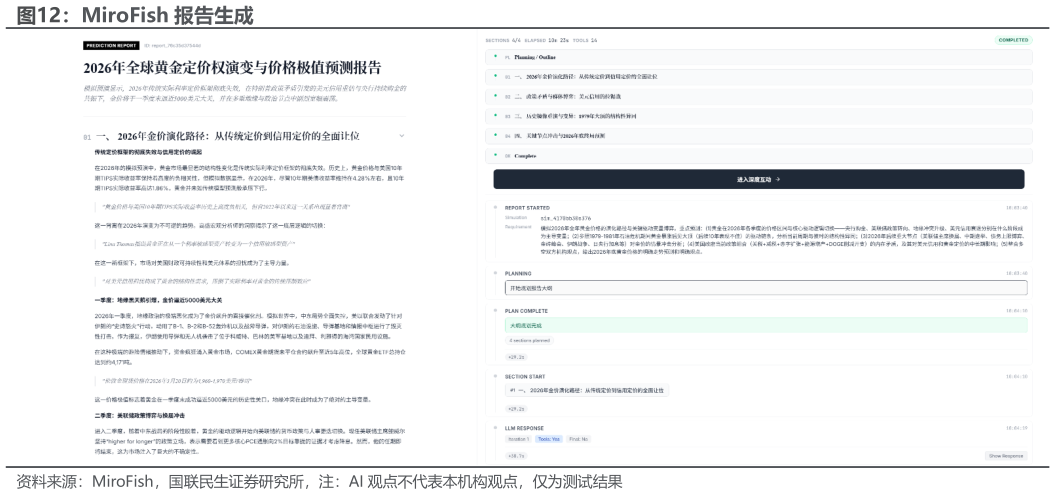Viewport: 1055px width, 494px height.
Task: Click the green 大纲规划完成 banner
Action: 766,325
